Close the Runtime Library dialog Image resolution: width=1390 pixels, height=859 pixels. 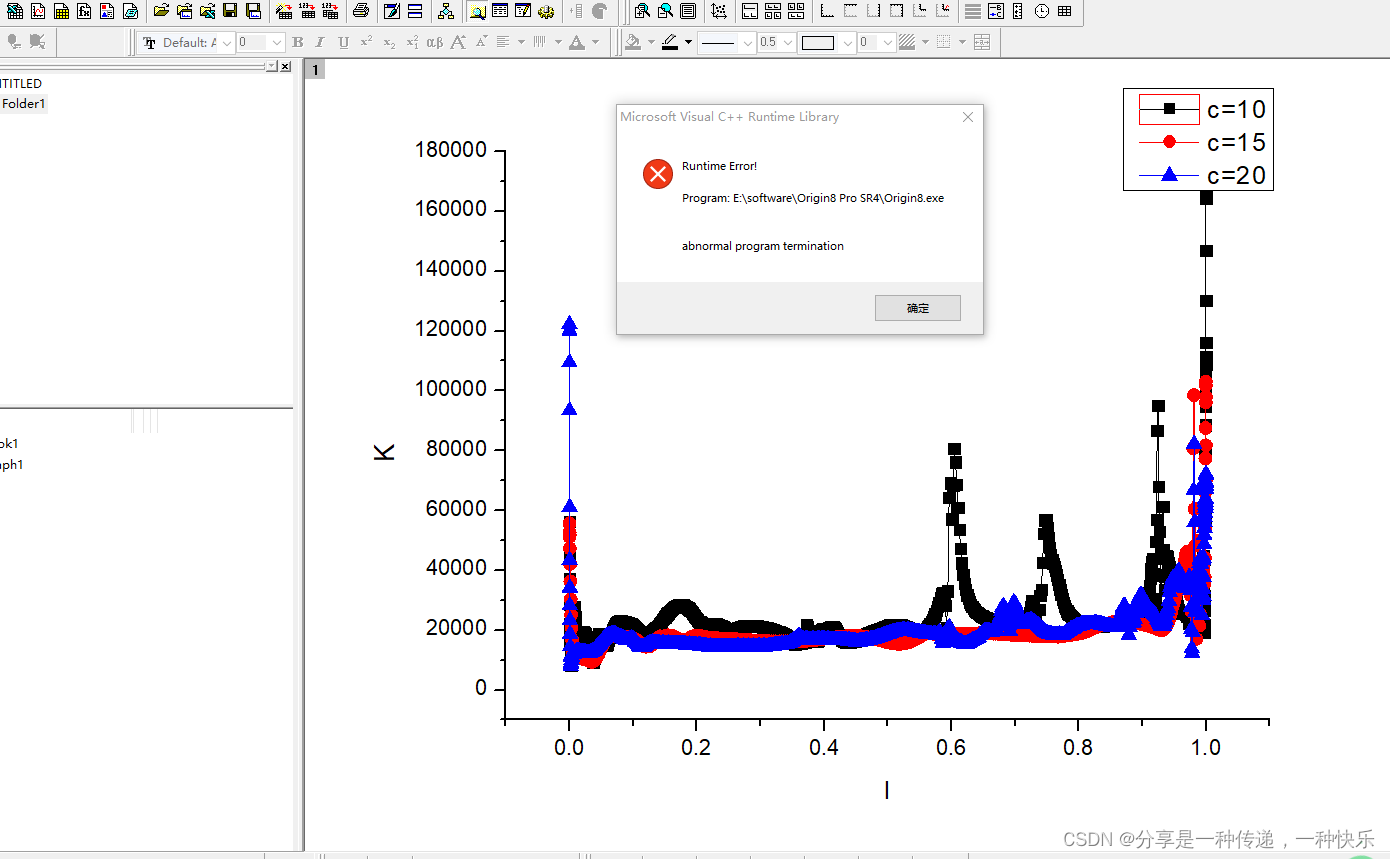967,117
